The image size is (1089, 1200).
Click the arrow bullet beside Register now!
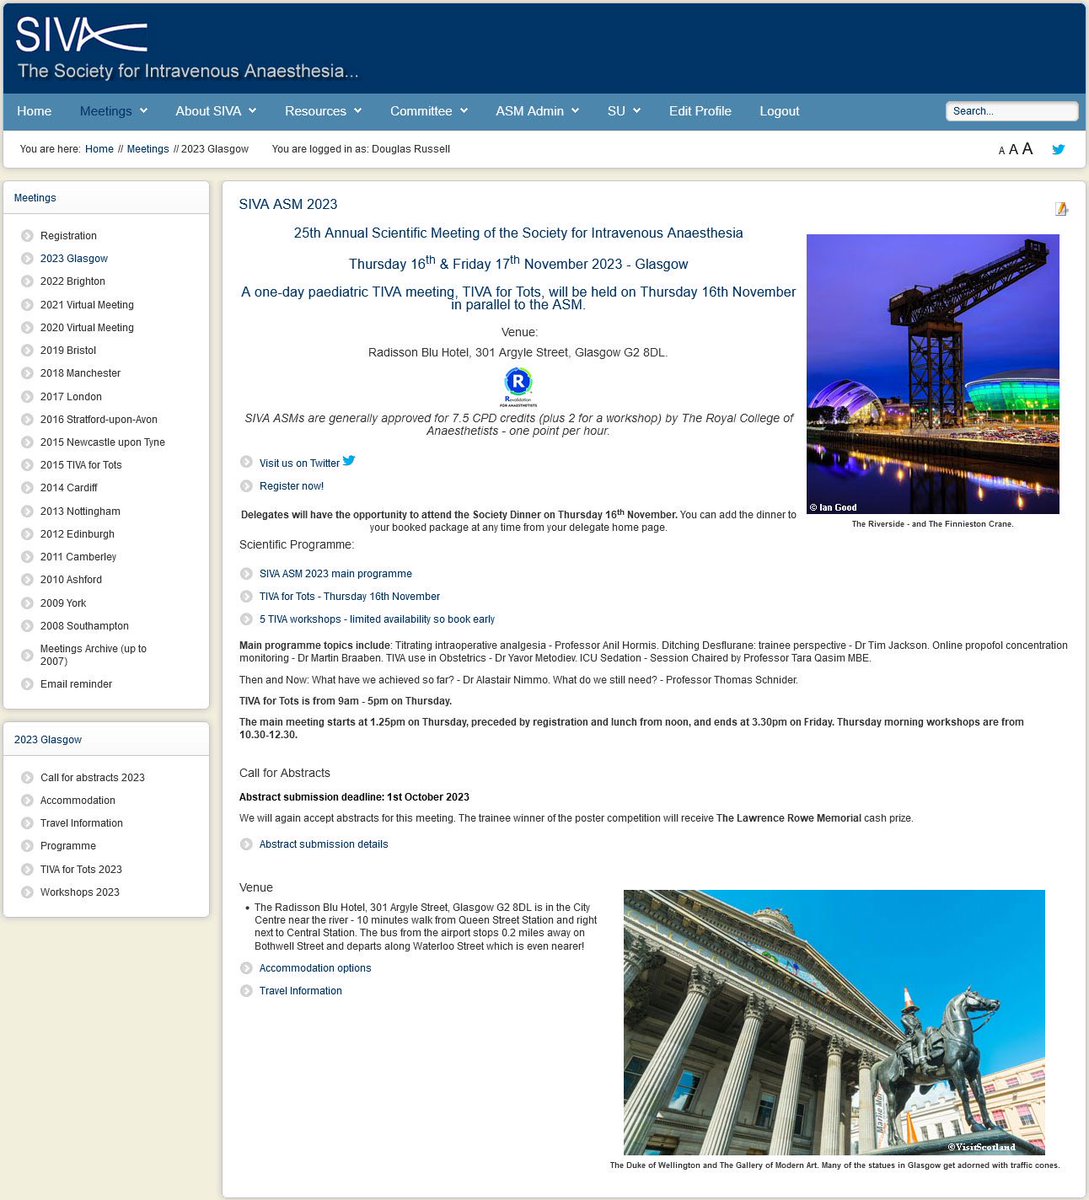tap(246, 486)
